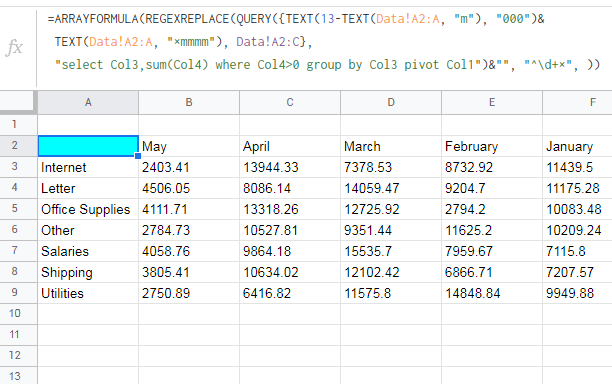Click the January header cell
The image size is (612, 384).
[578, 146]
